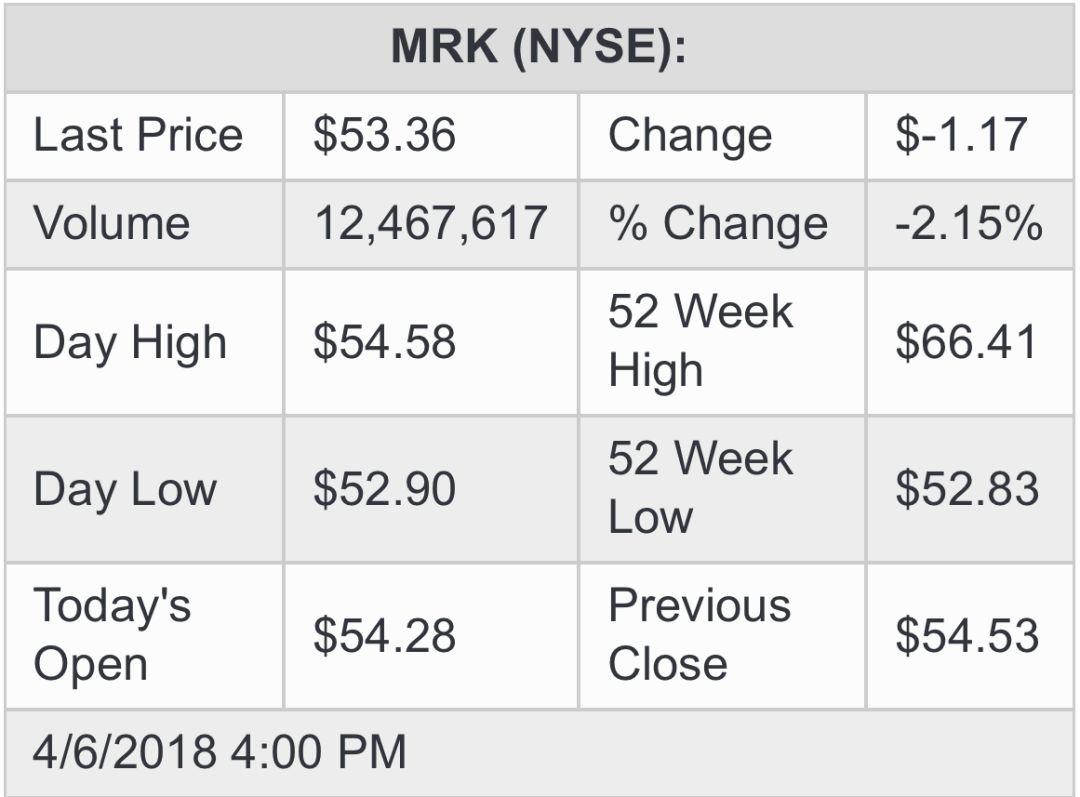Select the % Change label cell
The image size is (1080, 797).
[722, 225]
